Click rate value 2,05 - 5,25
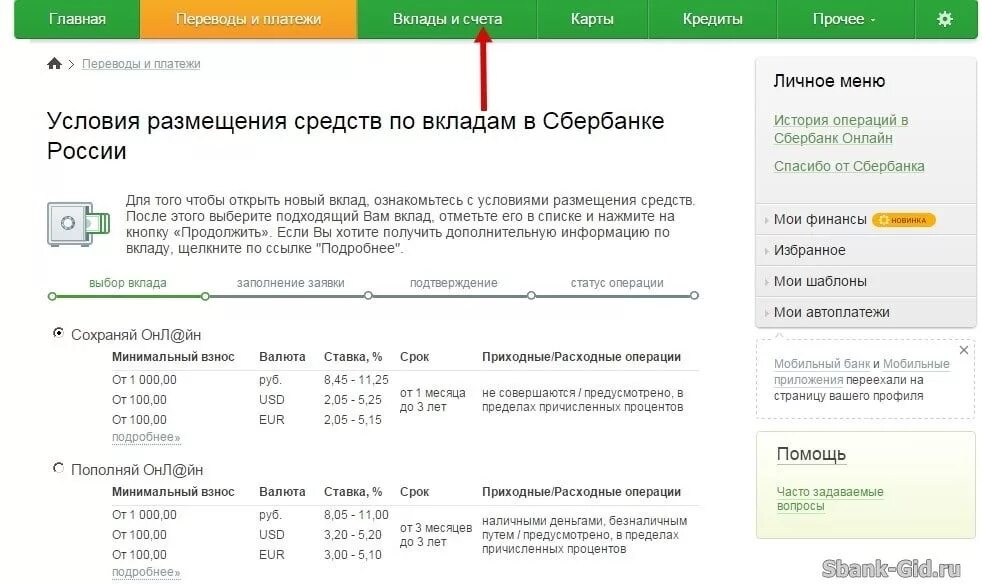This screenshot has height=584, width=982. [353, 400]
